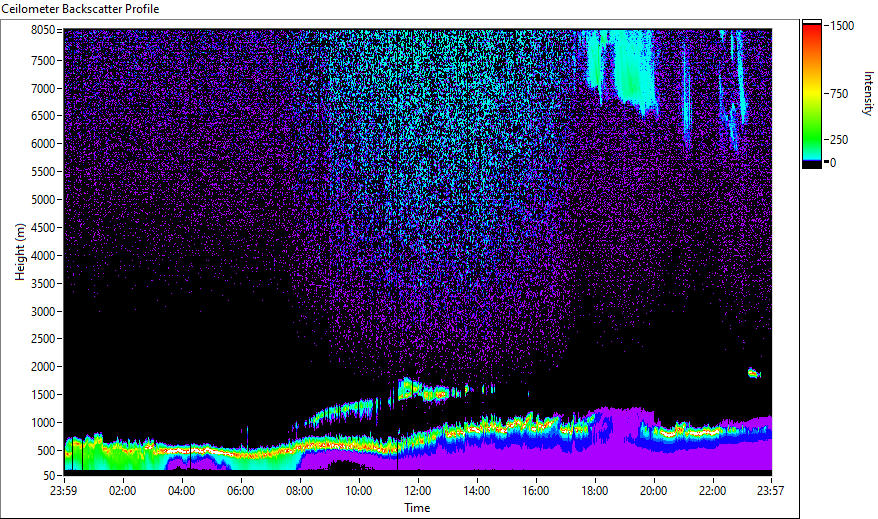Click the 4000 height axis value
Viewport: 878px width, 519px height.
click(x=43, y=256)
